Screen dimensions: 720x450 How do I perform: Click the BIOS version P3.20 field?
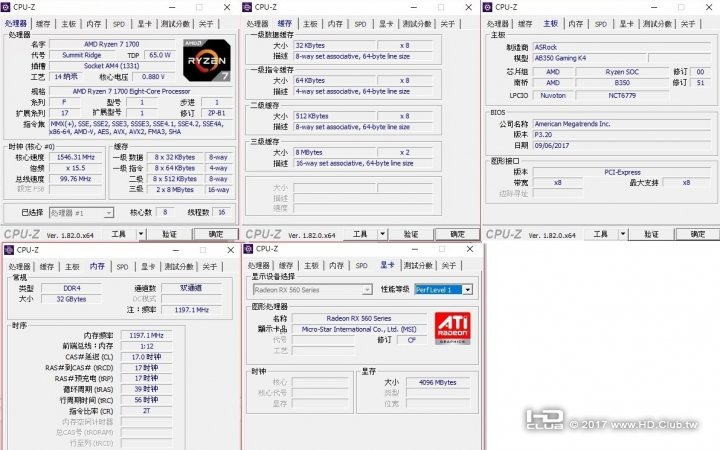point(621,135)
